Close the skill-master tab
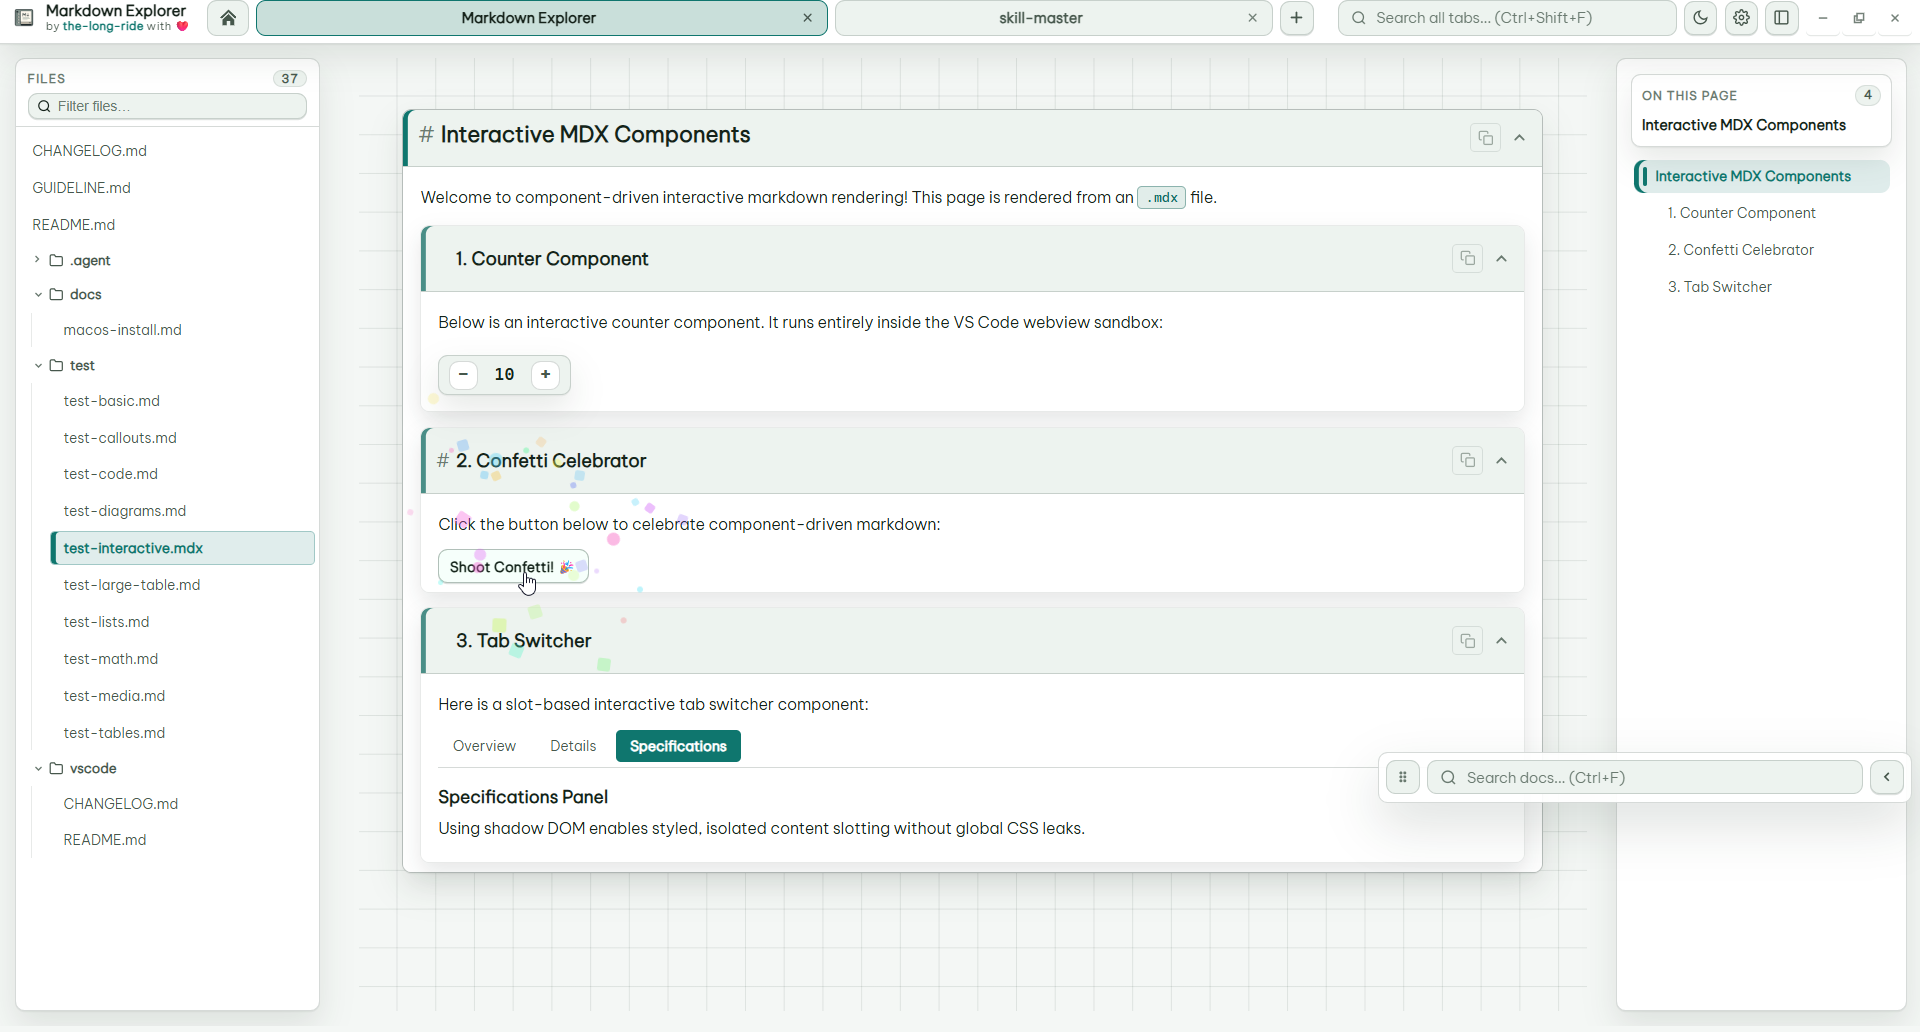The width and height of the screenshot is (1920, 1032). click(1252, 18)
